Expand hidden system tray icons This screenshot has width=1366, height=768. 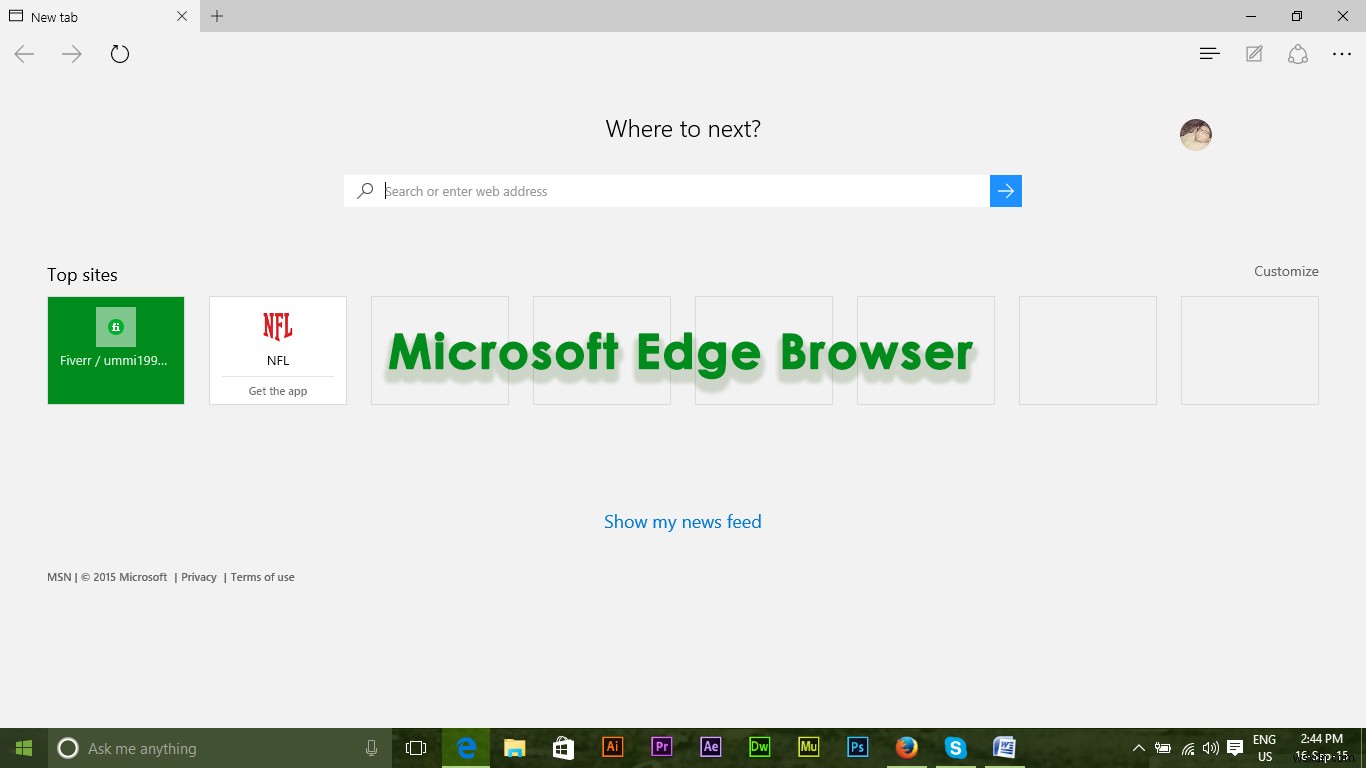tap(1138, 747)
